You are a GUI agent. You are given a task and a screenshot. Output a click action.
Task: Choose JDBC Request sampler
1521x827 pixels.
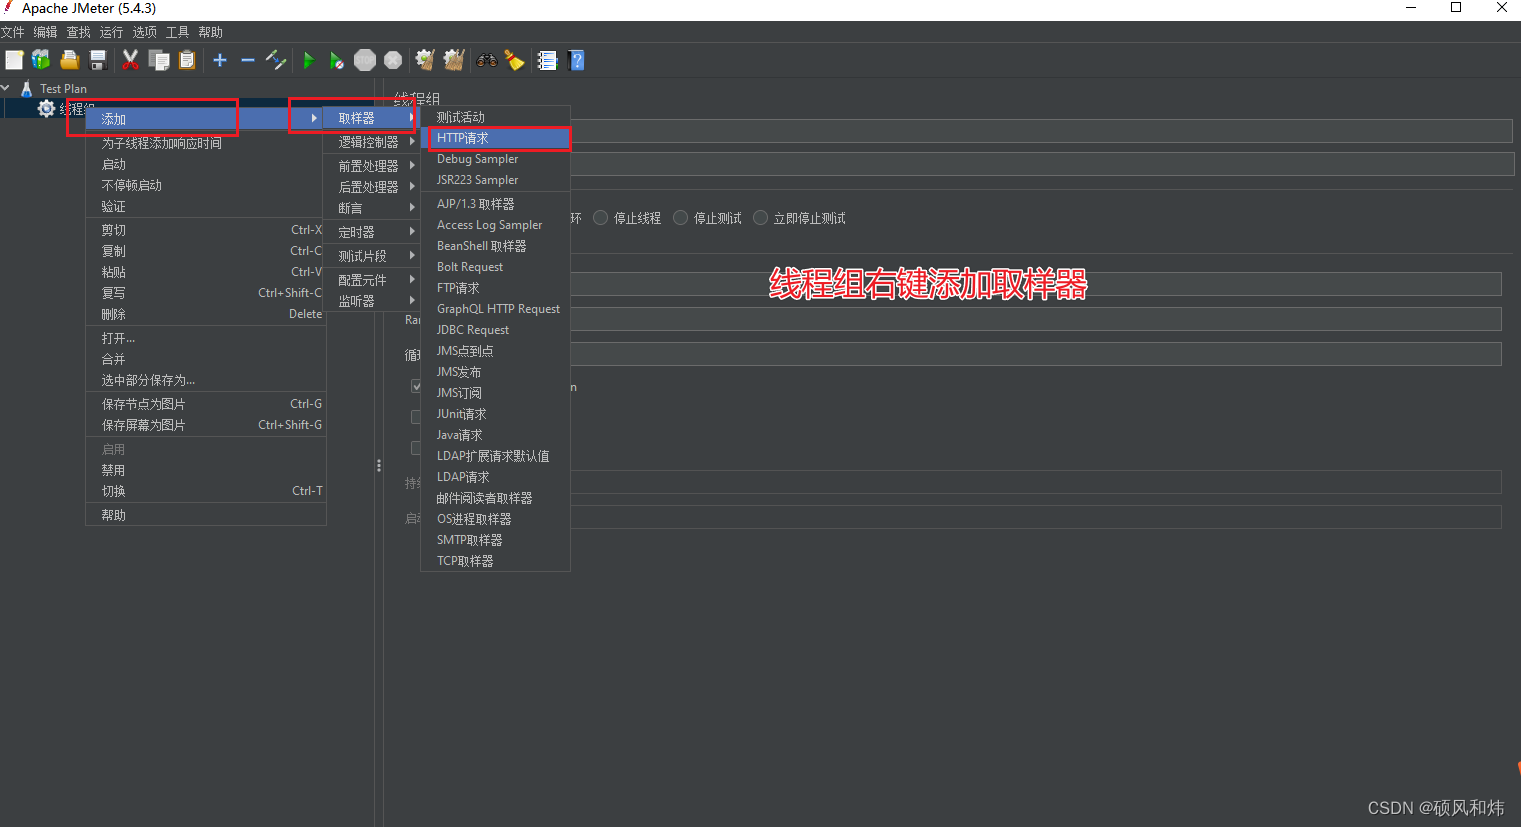pyautogui.click(x=496, y=330)
